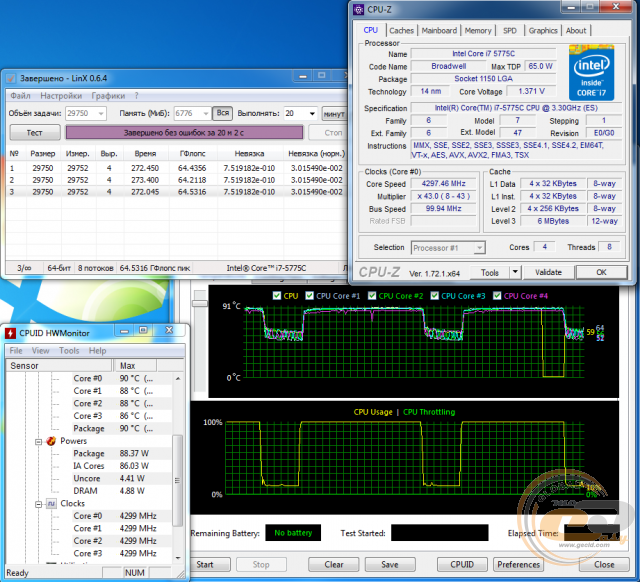Viewport: 640px width, 582px height.
Task: Toggle the CPU Core #2 graph checkbox
Action: (372, 295)
